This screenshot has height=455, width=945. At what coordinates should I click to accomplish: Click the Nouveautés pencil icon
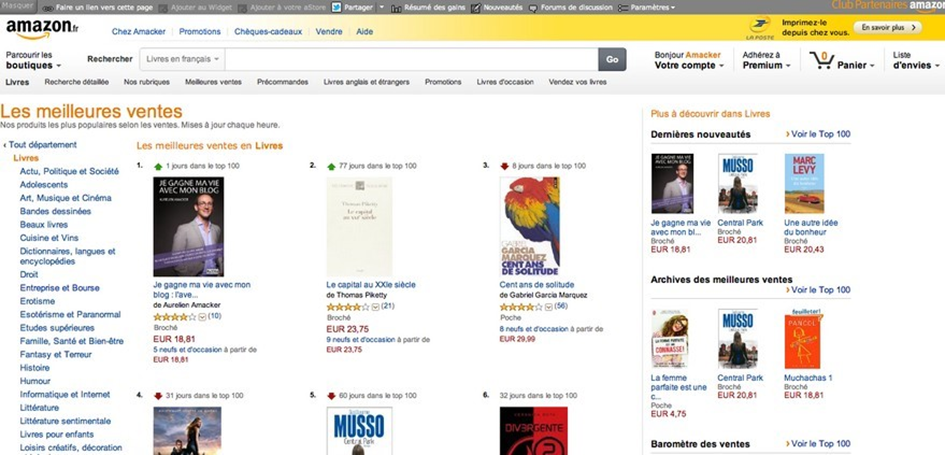coord(476,8)
